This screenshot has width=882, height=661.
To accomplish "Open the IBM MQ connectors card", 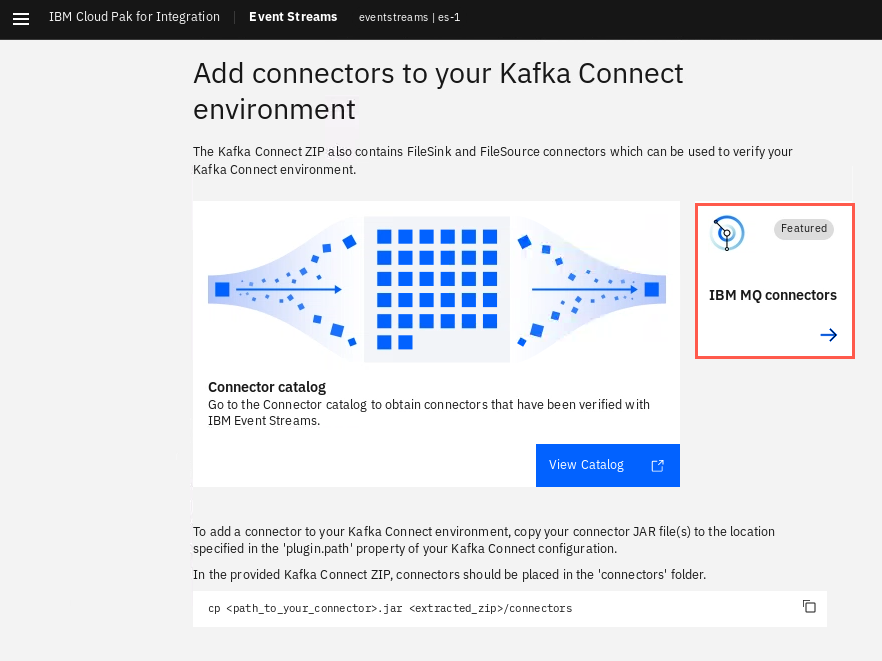I will point(775,281).
